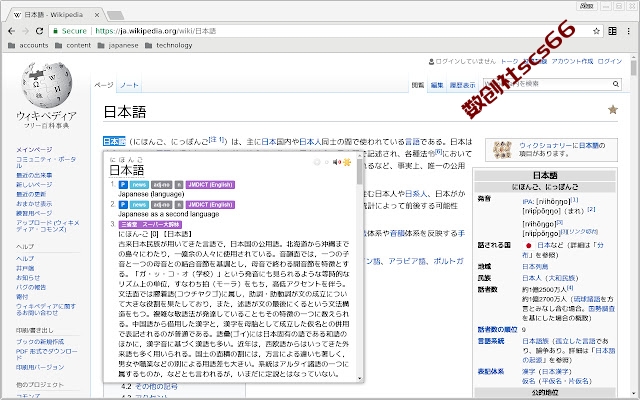This screenshot has height=400, width=640.
Task: Click the browser forward arrow
Action: [25, 31]
